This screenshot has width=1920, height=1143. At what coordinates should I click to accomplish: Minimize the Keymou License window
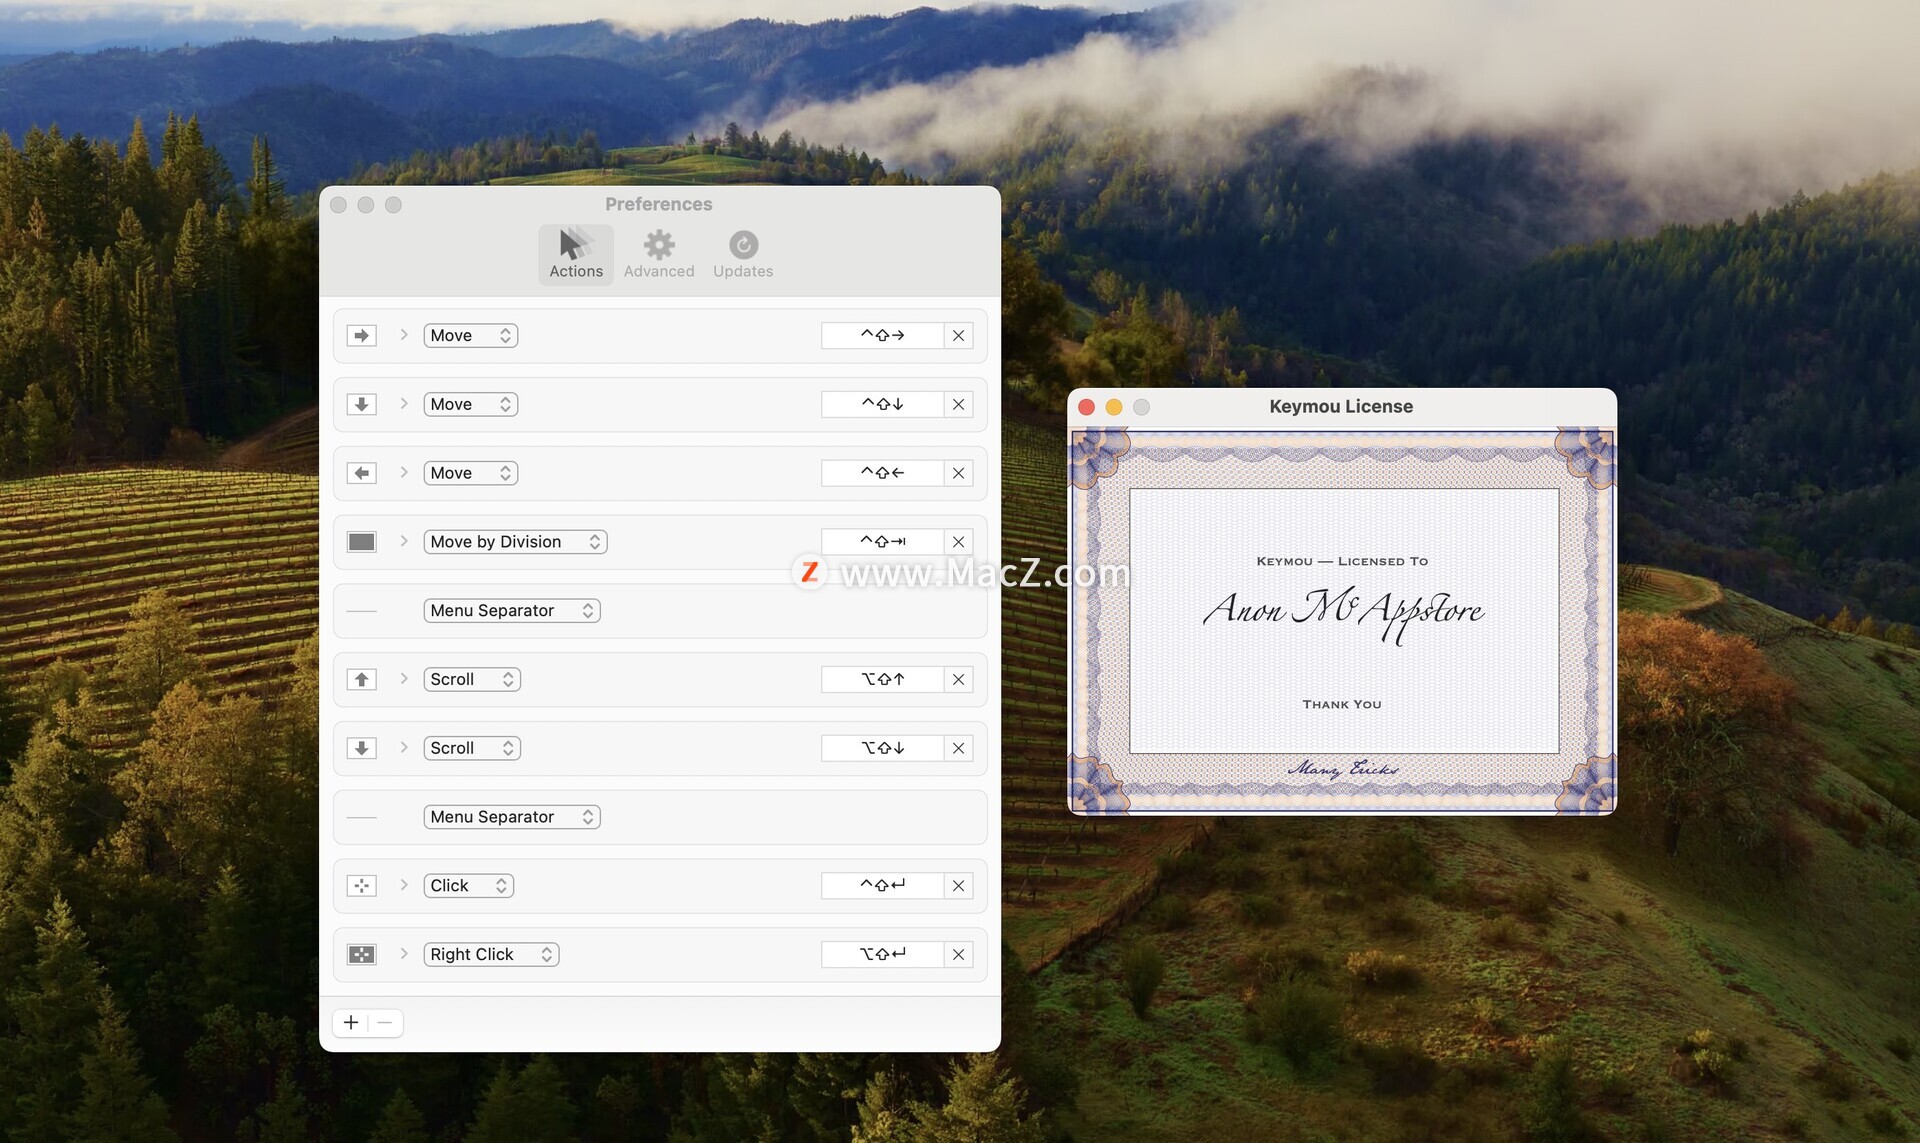[1114, 407]
